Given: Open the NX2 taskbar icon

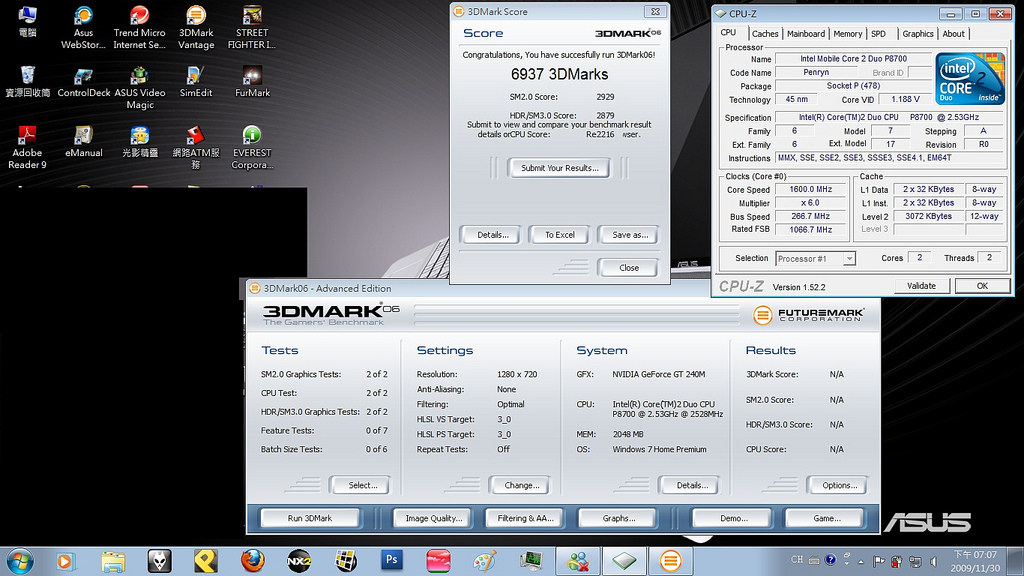Looking at the screenshot, I should tap(298, 561).
